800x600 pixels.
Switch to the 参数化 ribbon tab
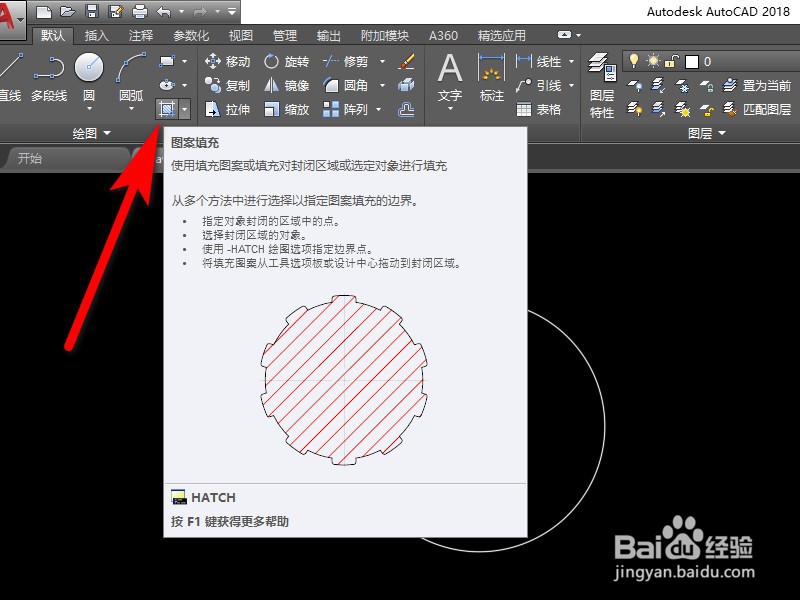point(191,35)
